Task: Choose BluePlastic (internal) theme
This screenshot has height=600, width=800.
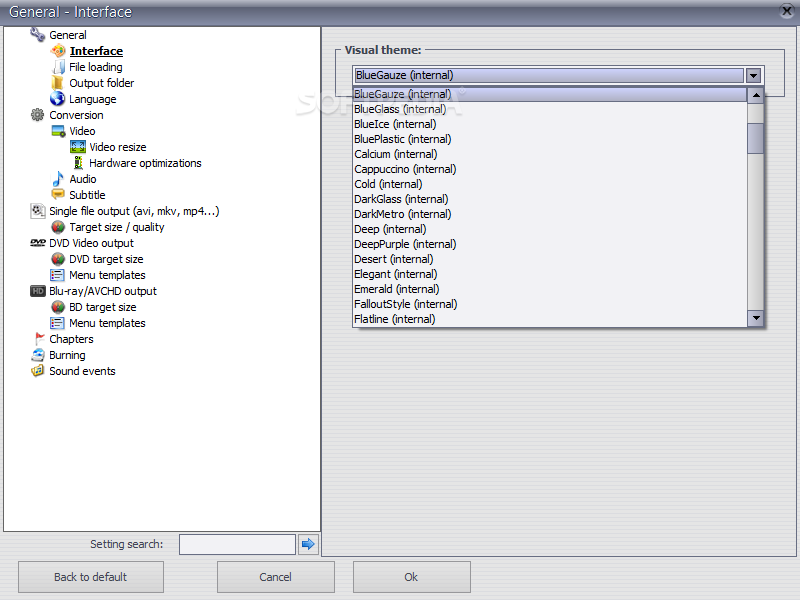Action: coord(550,139)
